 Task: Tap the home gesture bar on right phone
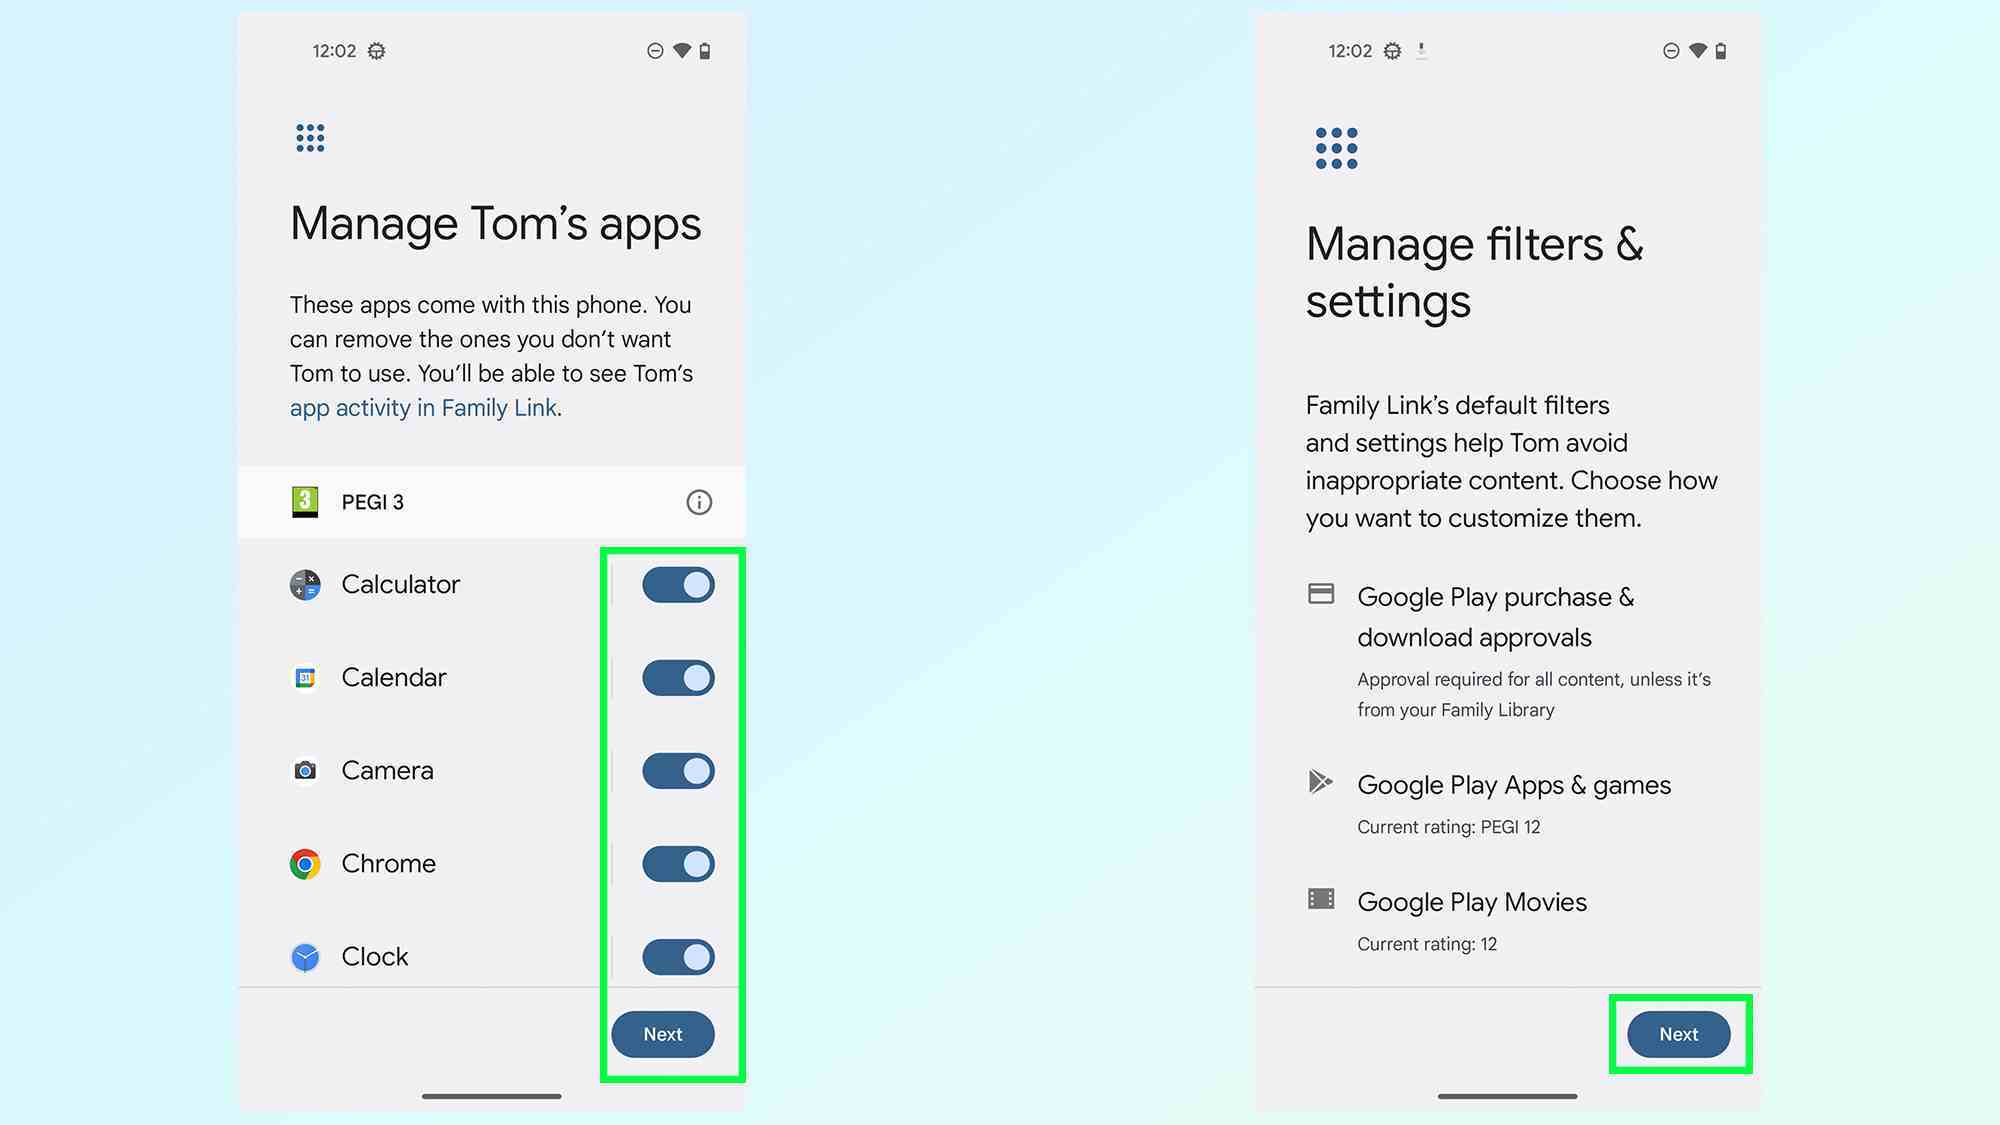(x=1507, y=1096)
